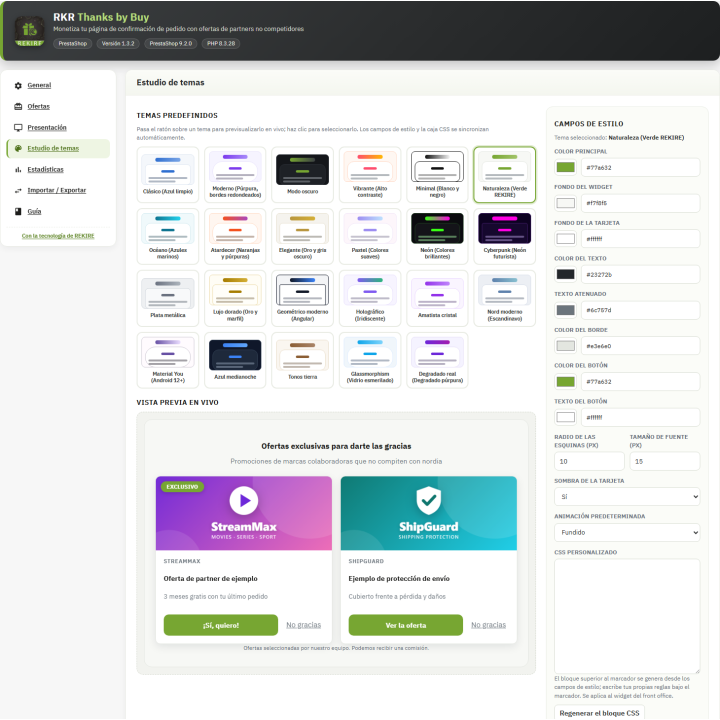Open the Color del texto swatch
The width and height of the screenshot is (720, 720).
(x=566, y=275)
